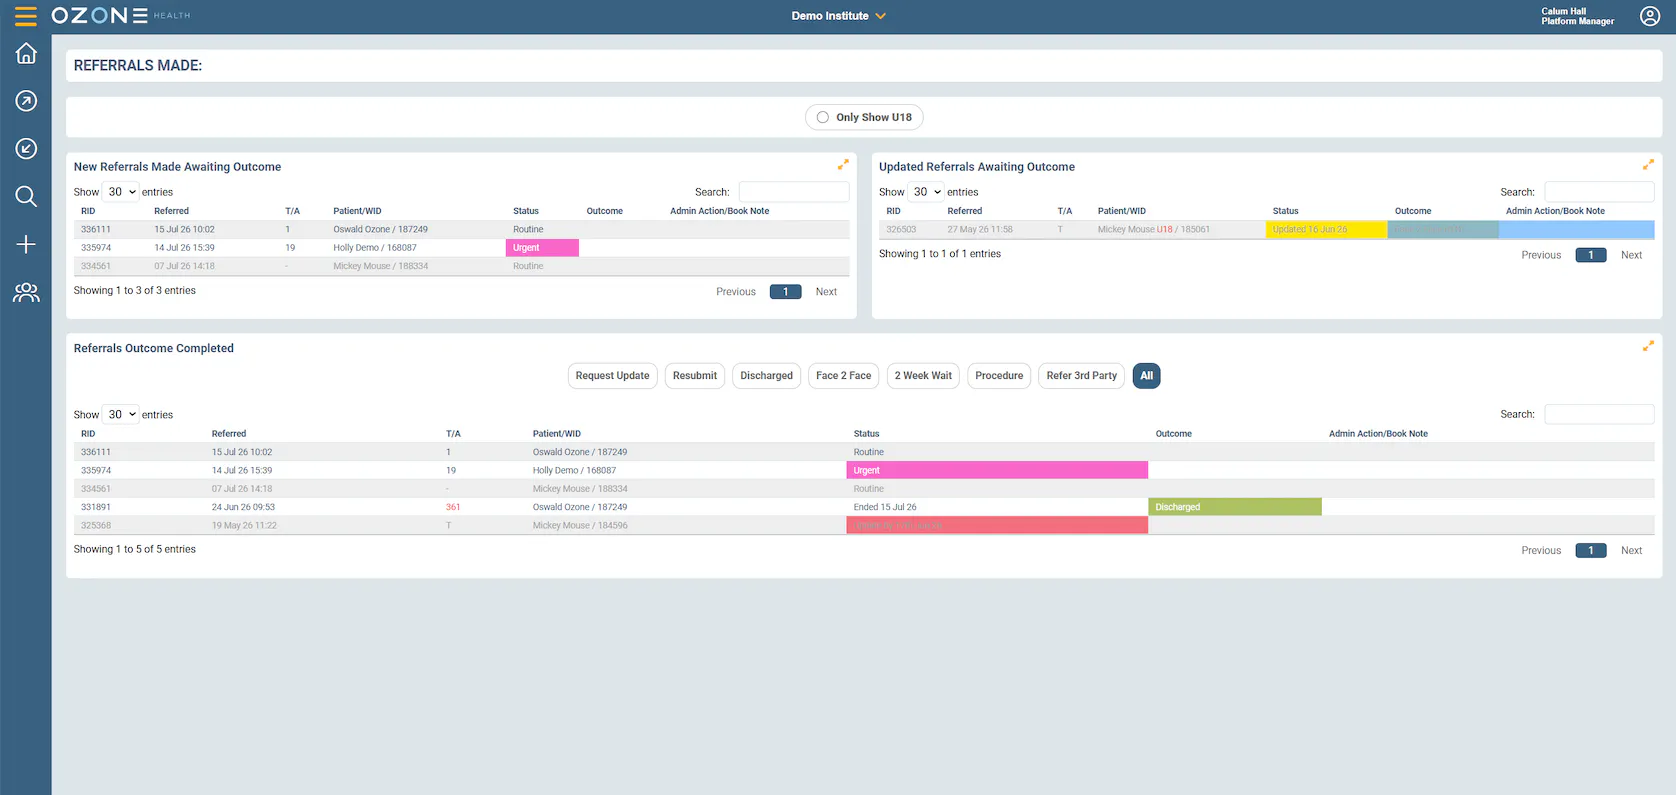Select the Discharged filter tab
Screen dimensions: 1676x795
coord(766,376)
